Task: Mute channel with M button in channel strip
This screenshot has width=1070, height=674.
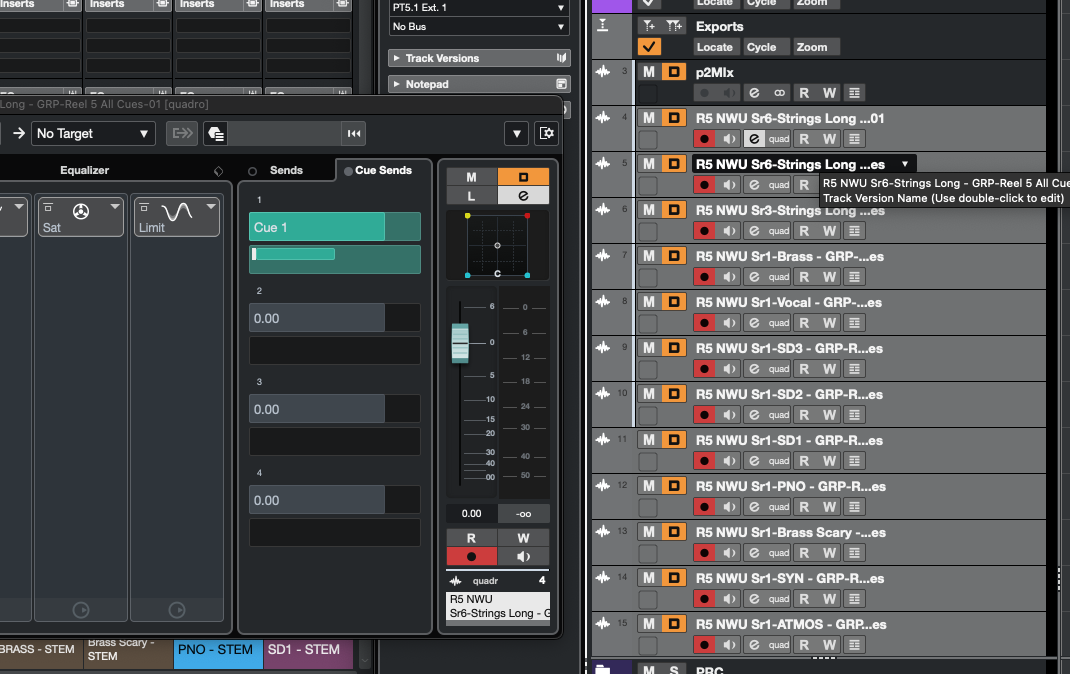Action: pyautogui.click(x=472, y=177)
